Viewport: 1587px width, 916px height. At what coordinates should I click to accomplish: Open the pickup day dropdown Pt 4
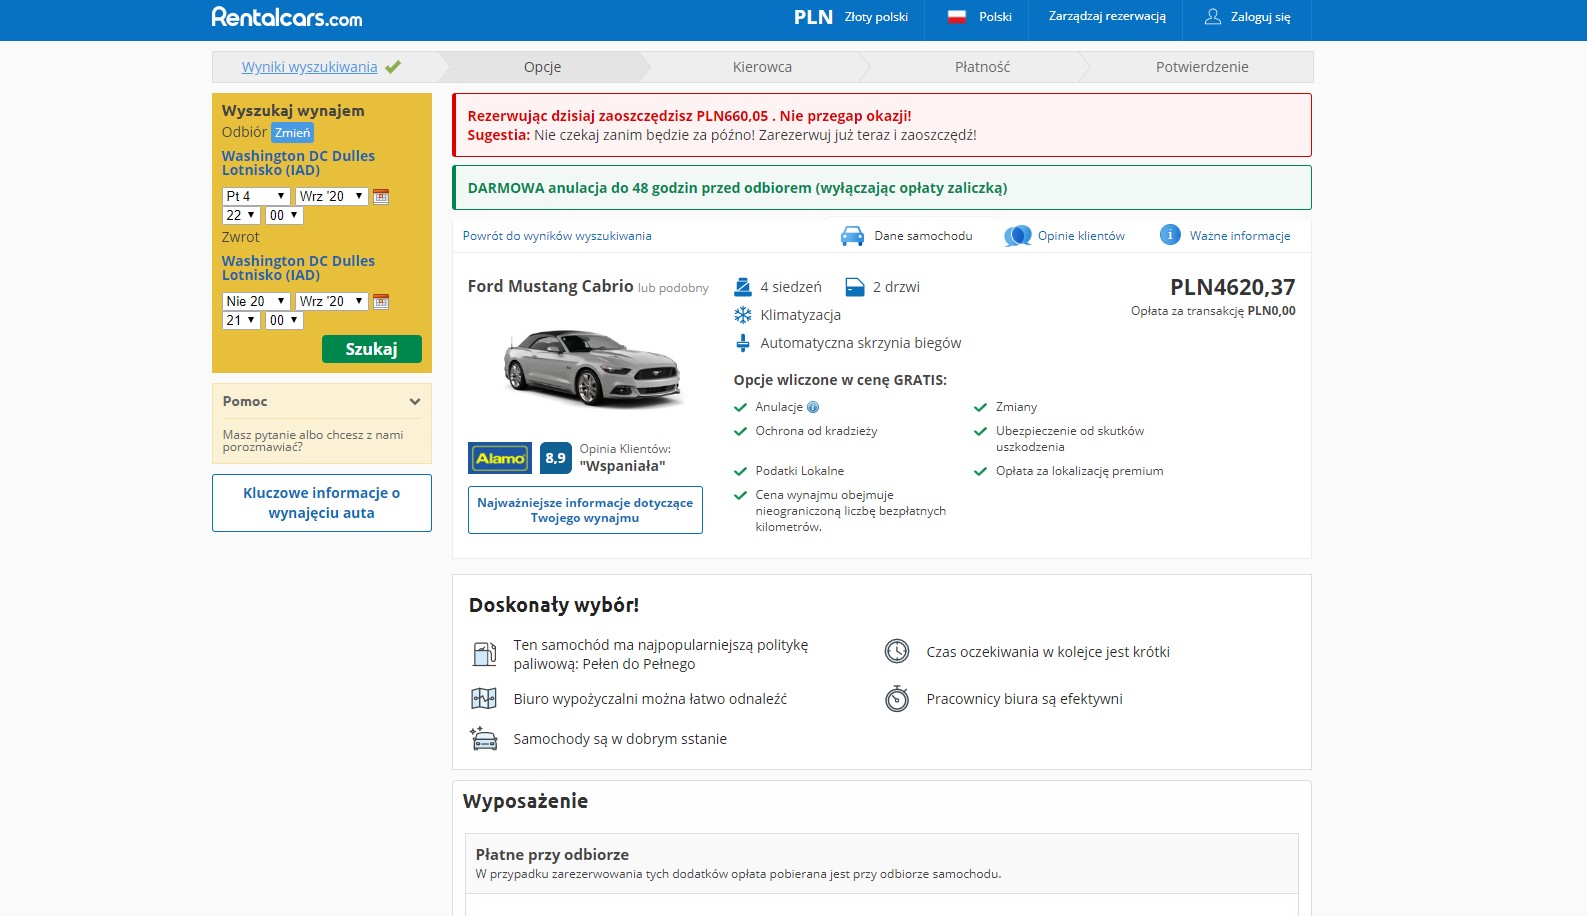256,197
